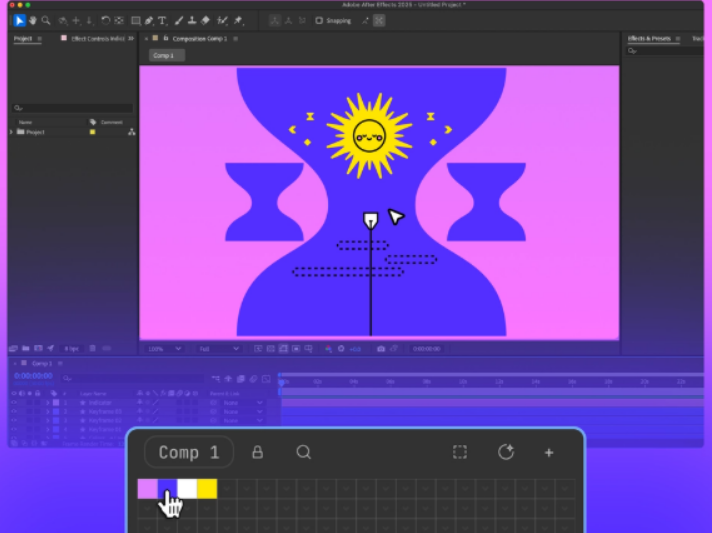The image size is (712, 533).
Task: Switch to the Effect Controls tab
Action: tap(98, 39)
